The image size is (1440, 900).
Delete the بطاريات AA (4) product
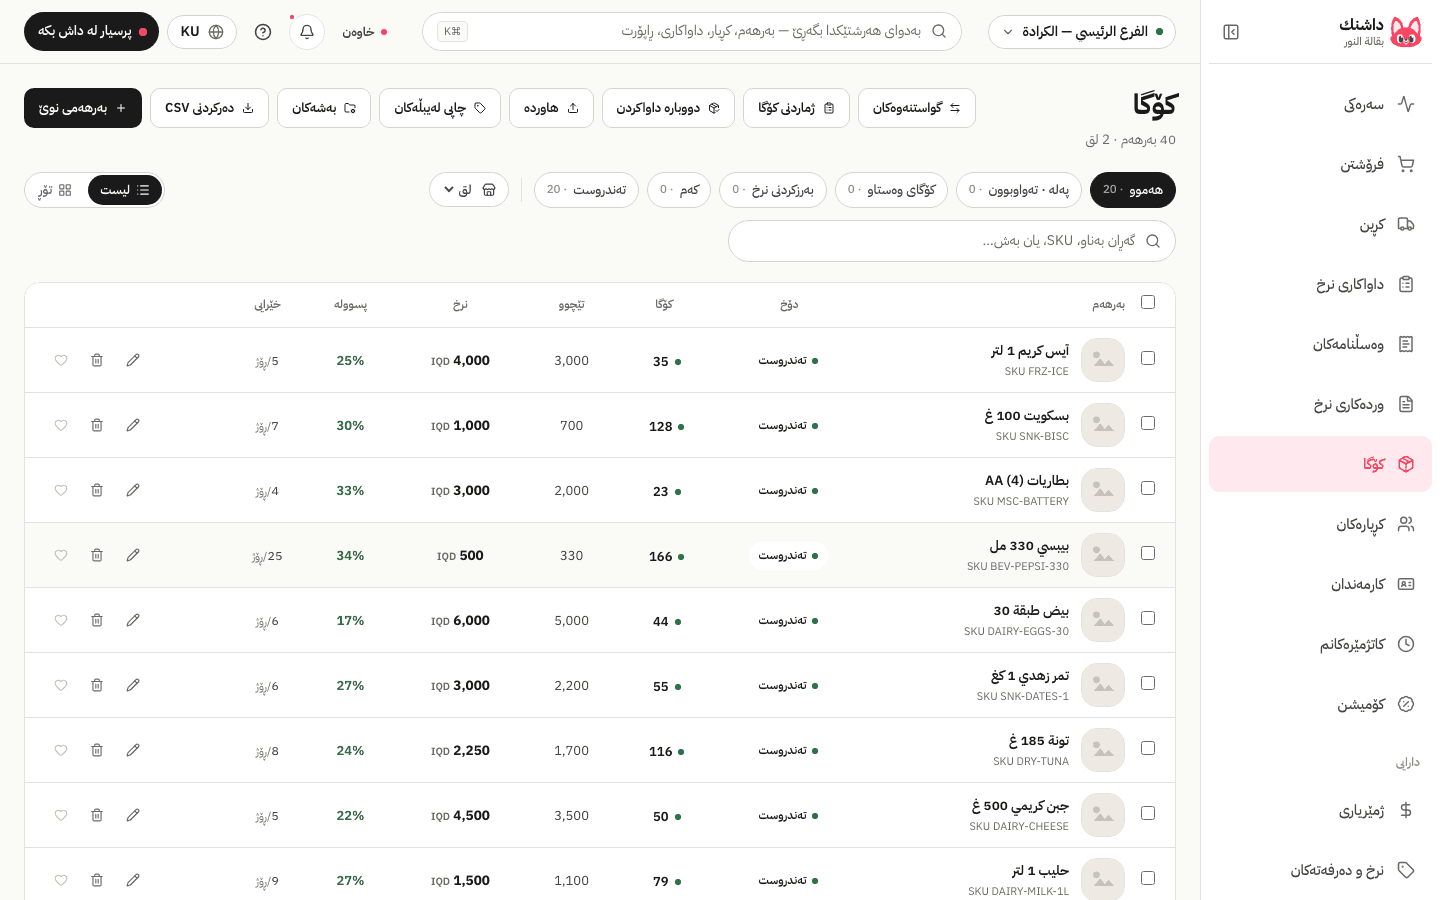click(x=97, y=490)
